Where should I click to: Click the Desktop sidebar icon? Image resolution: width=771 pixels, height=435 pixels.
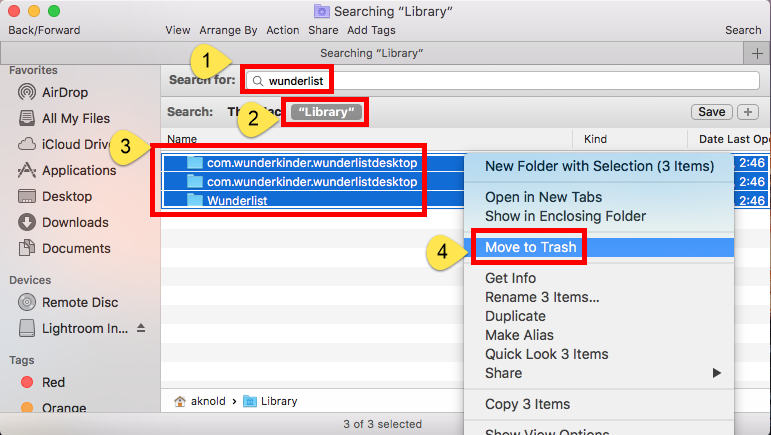tap(27, 196)
